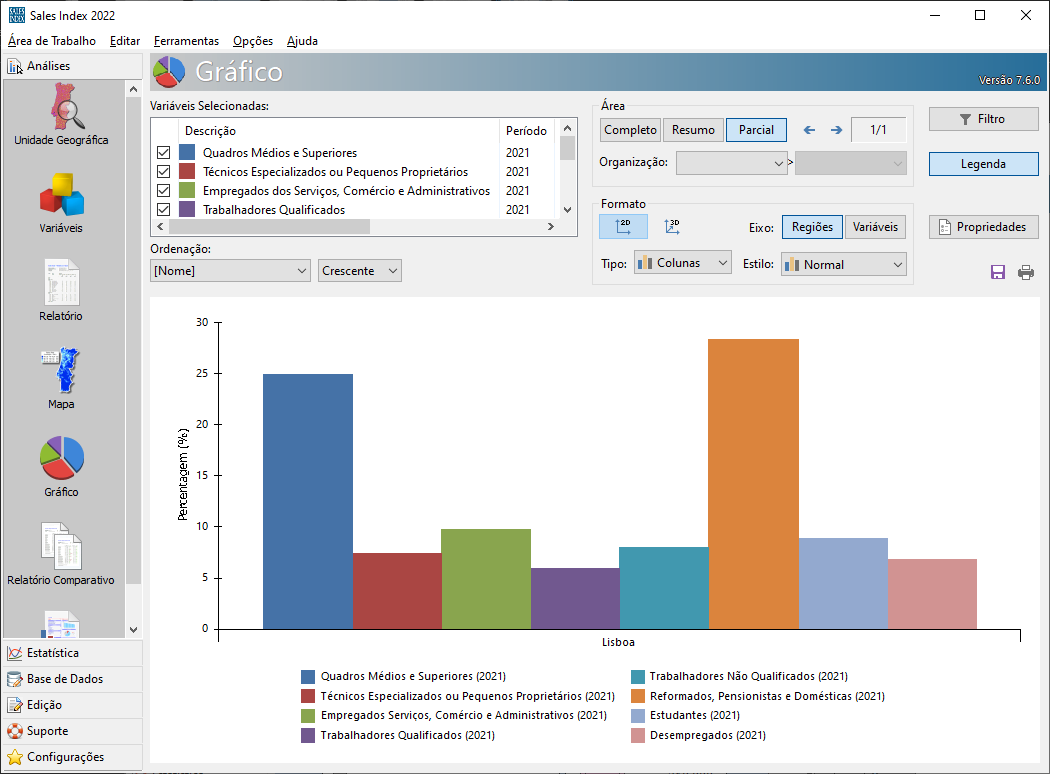The width and height of the screenshot is (1050, 774).
Task: Print the chart using printer icon
Action: pyautogui.click(x=1026, y=272)
